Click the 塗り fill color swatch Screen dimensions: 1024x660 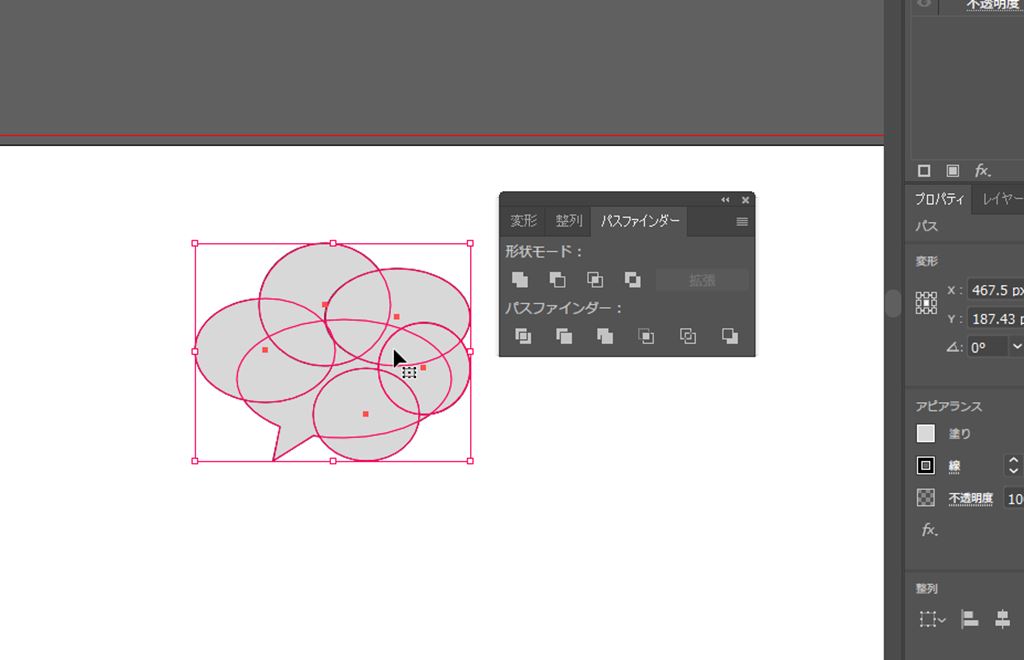point(926,434)
